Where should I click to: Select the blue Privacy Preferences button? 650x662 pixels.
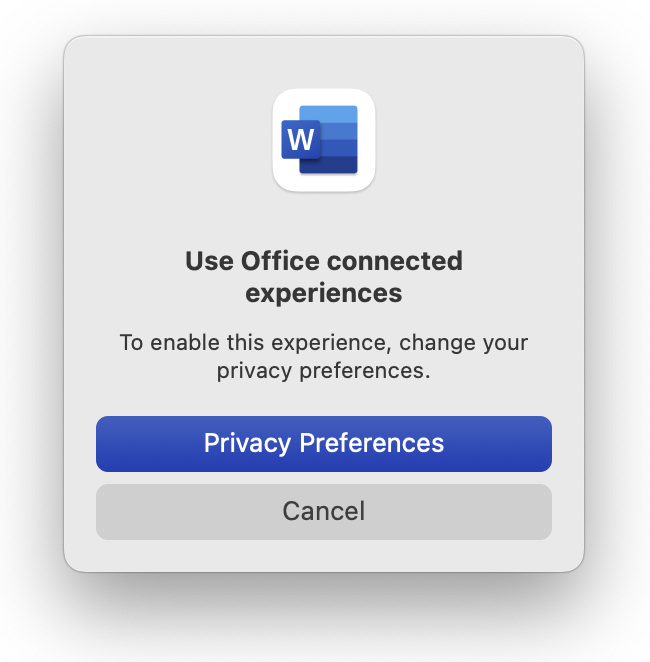(x=324, y=443)
